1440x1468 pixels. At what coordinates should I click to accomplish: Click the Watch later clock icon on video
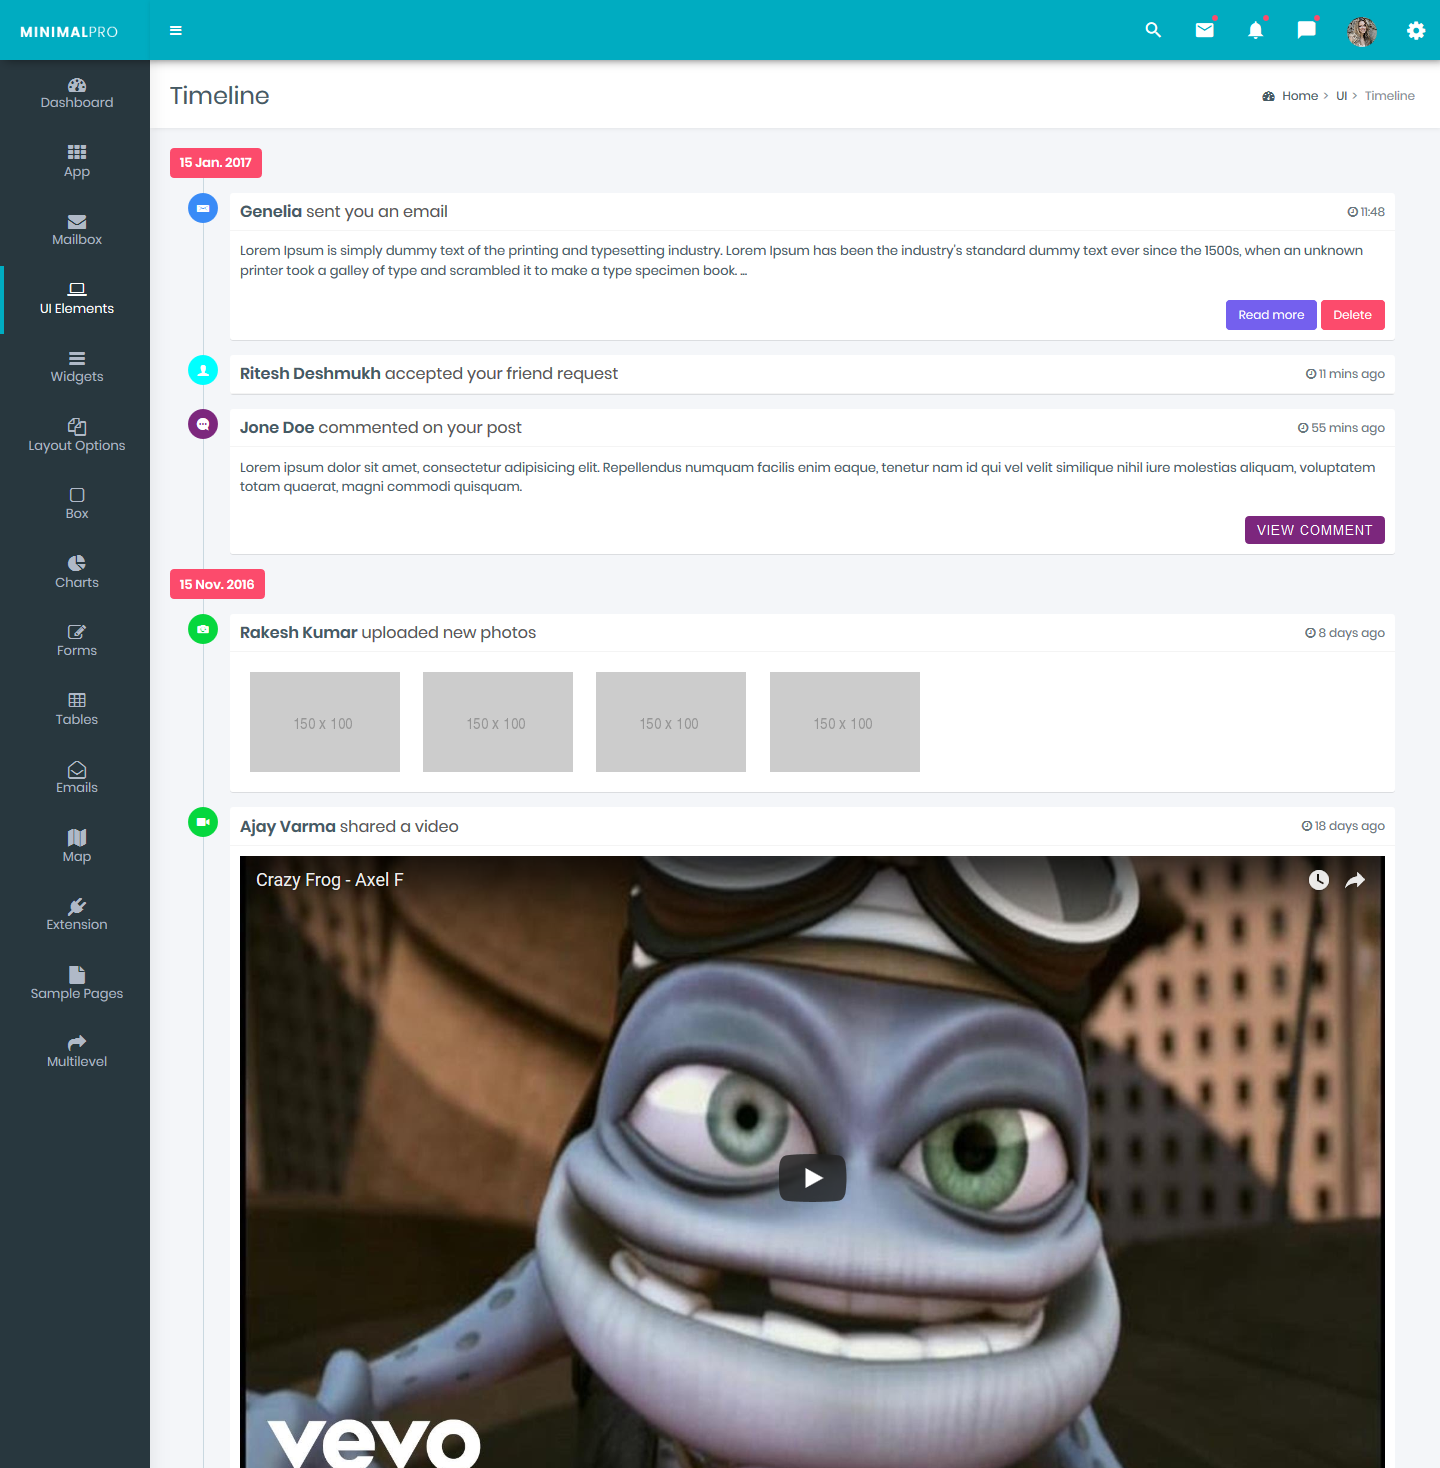click(x=1319, y=880)
